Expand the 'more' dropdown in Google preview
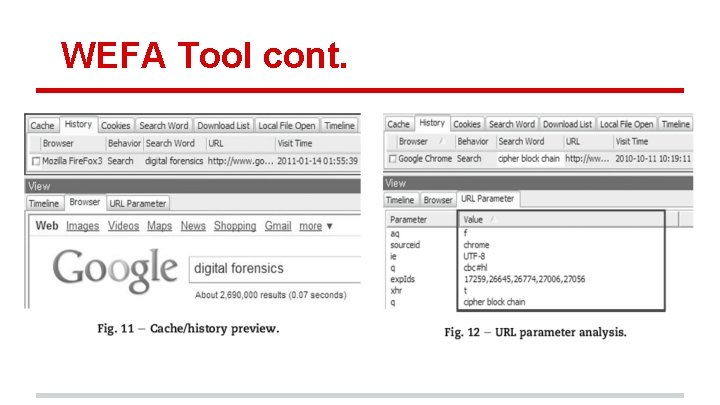Screen dimensions: 720x405 [316, 226]
